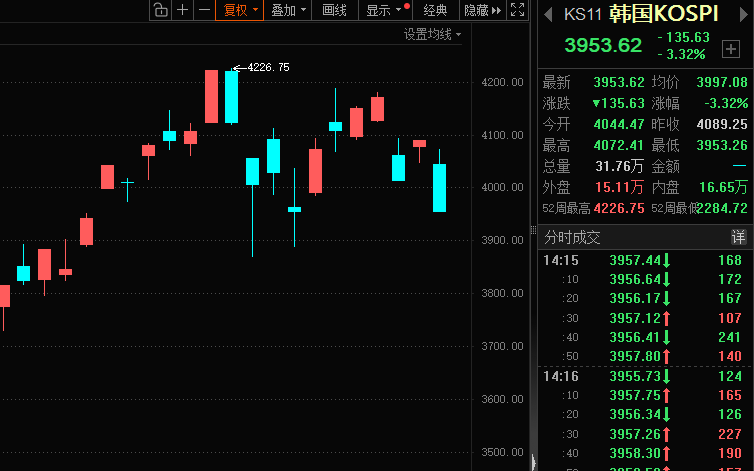This screenshot has height=471, width=754.
Task: Switch to 经典 classic view
Action: click(x=435, y=10)
